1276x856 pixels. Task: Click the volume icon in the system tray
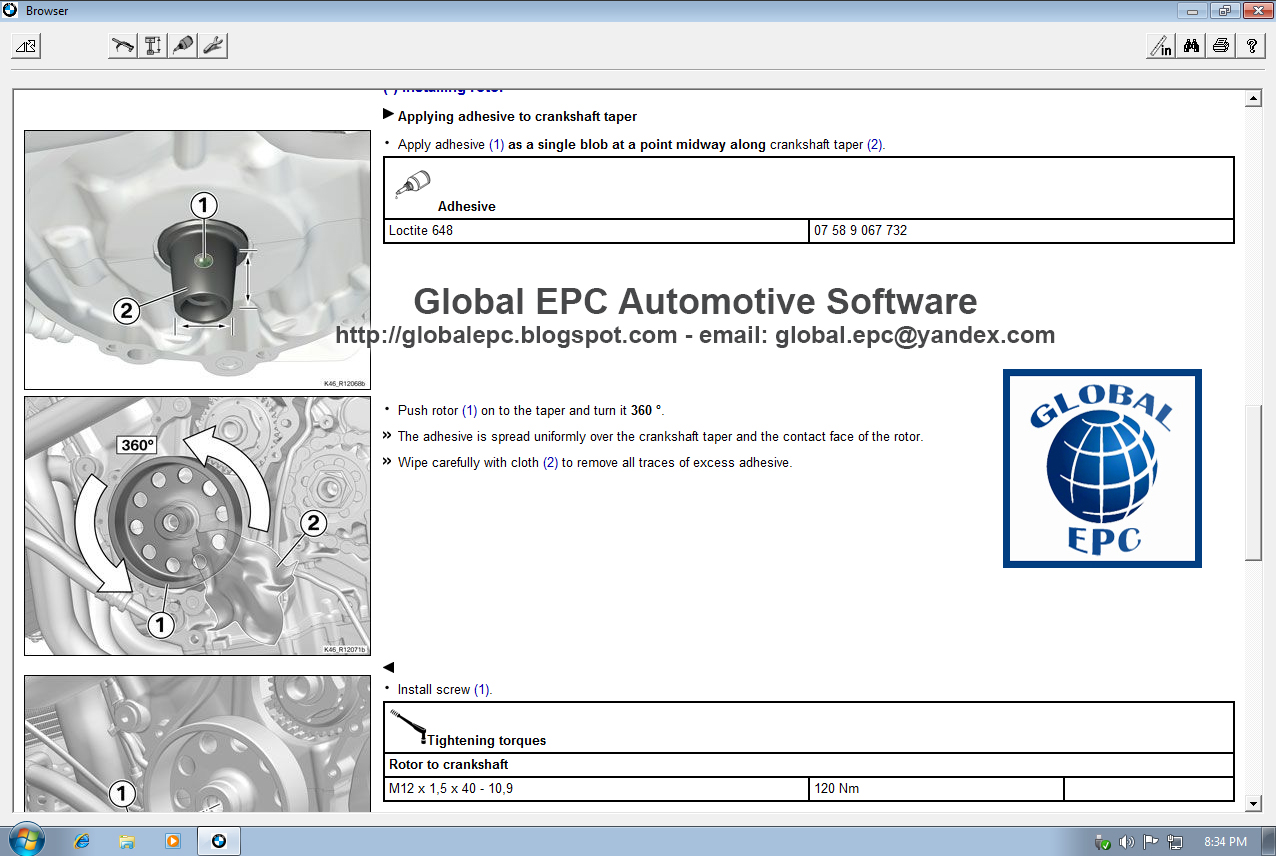(1127, 841)
